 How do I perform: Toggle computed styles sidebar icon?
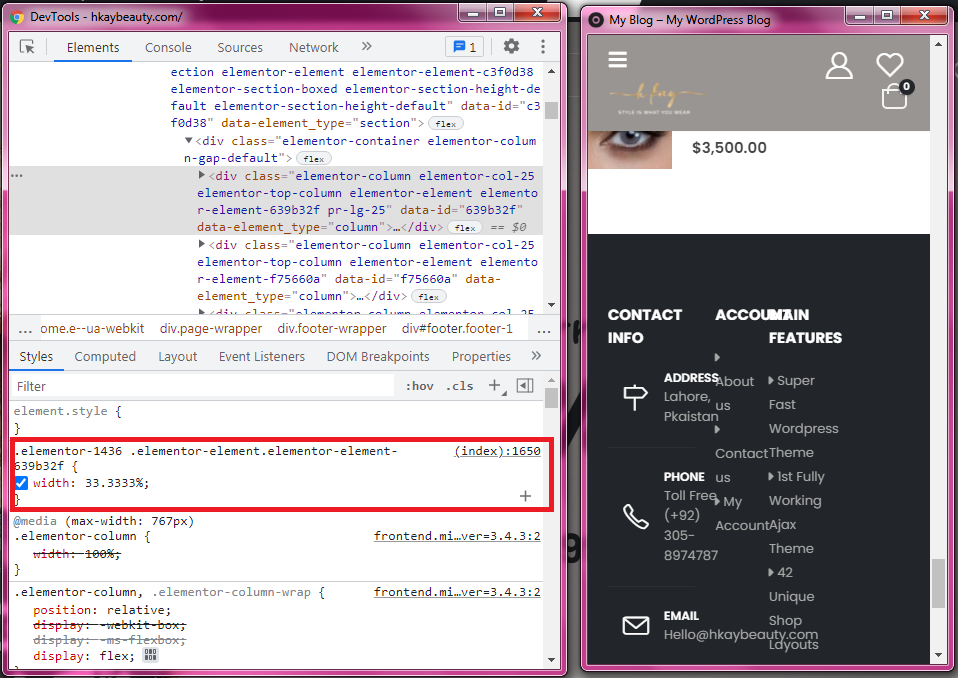point(525,385)
